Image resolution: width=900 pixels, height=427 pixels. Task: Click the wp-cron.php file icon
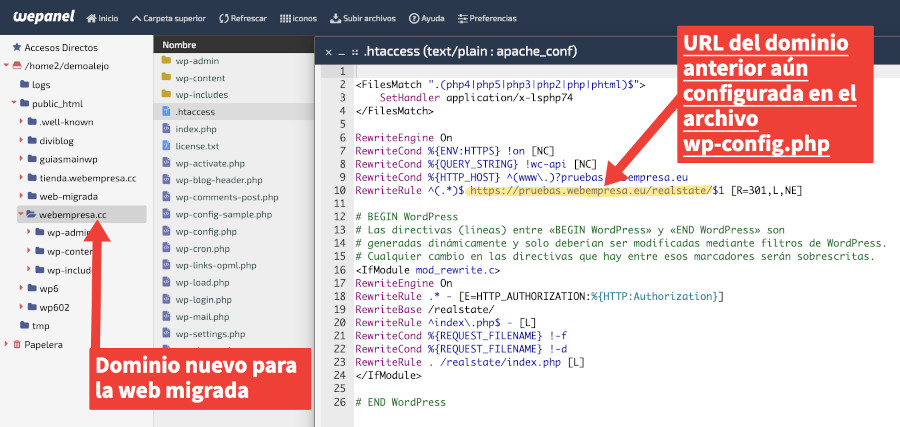coord(166,249)
